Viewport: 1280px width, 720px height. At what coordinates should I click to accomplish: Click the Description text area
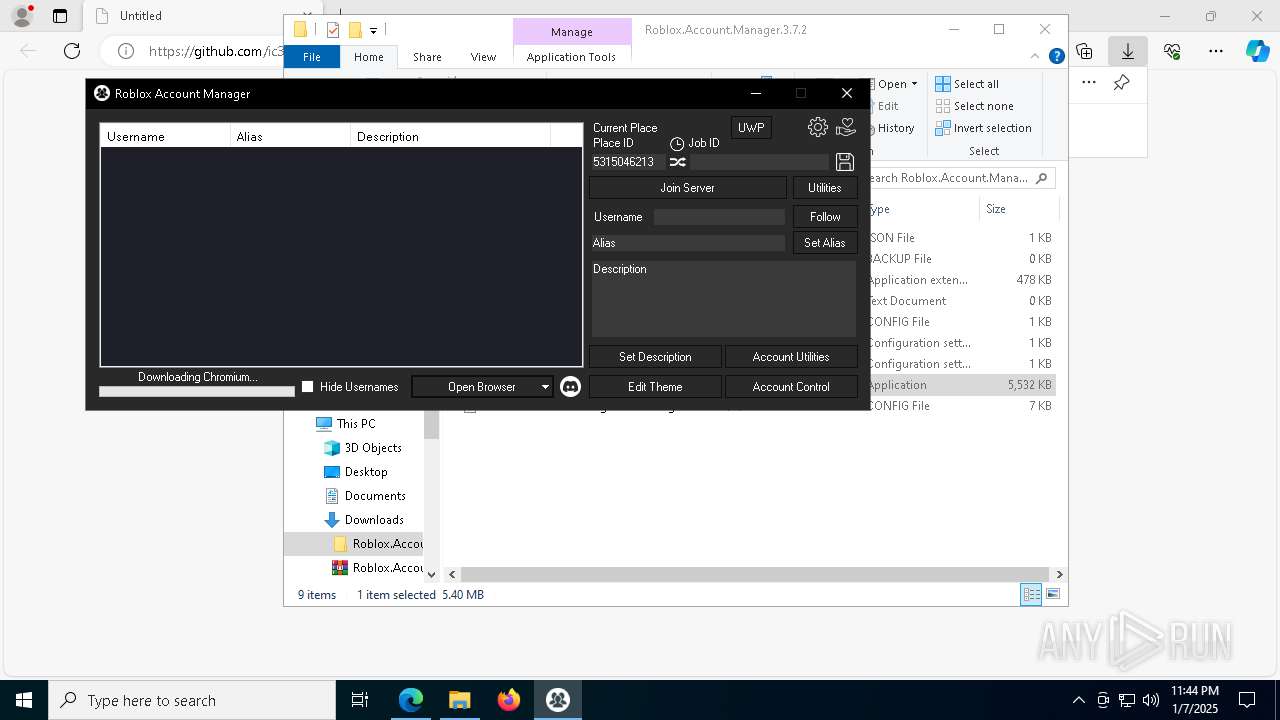724,299
